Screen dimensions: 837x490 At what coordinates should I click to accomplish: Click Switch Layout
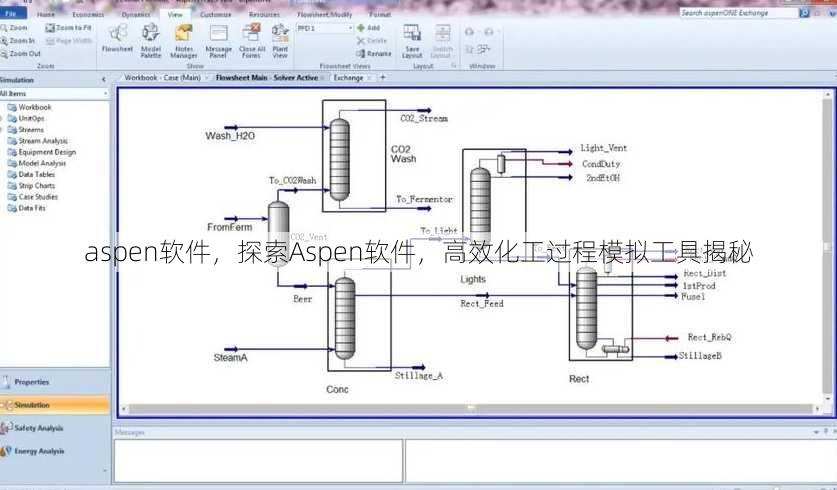coord(442,41)
